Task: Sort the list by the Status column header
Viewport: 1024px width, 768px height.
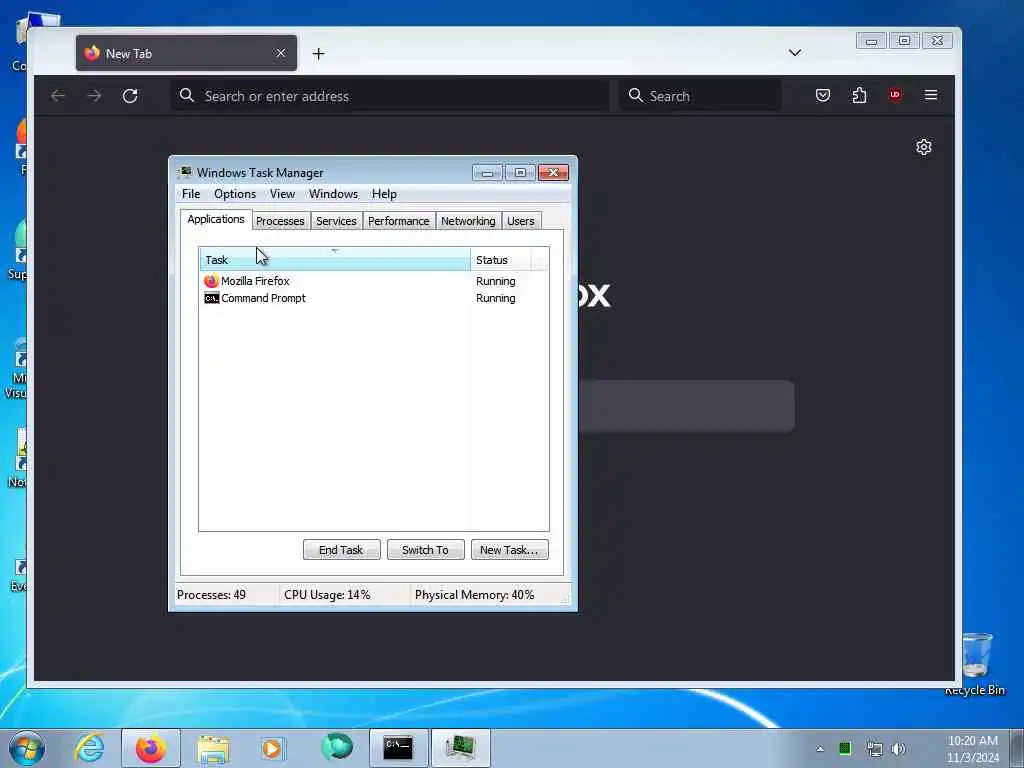Action: [x=500, y=260]
